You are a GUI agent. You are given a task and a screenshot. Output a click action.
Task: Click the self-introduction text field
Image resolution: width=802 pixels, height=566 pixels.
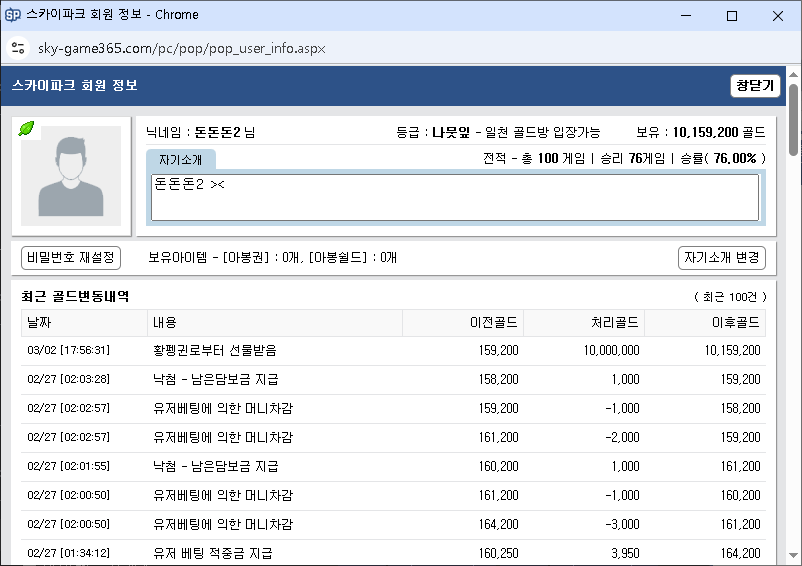[x=455, y=197]
